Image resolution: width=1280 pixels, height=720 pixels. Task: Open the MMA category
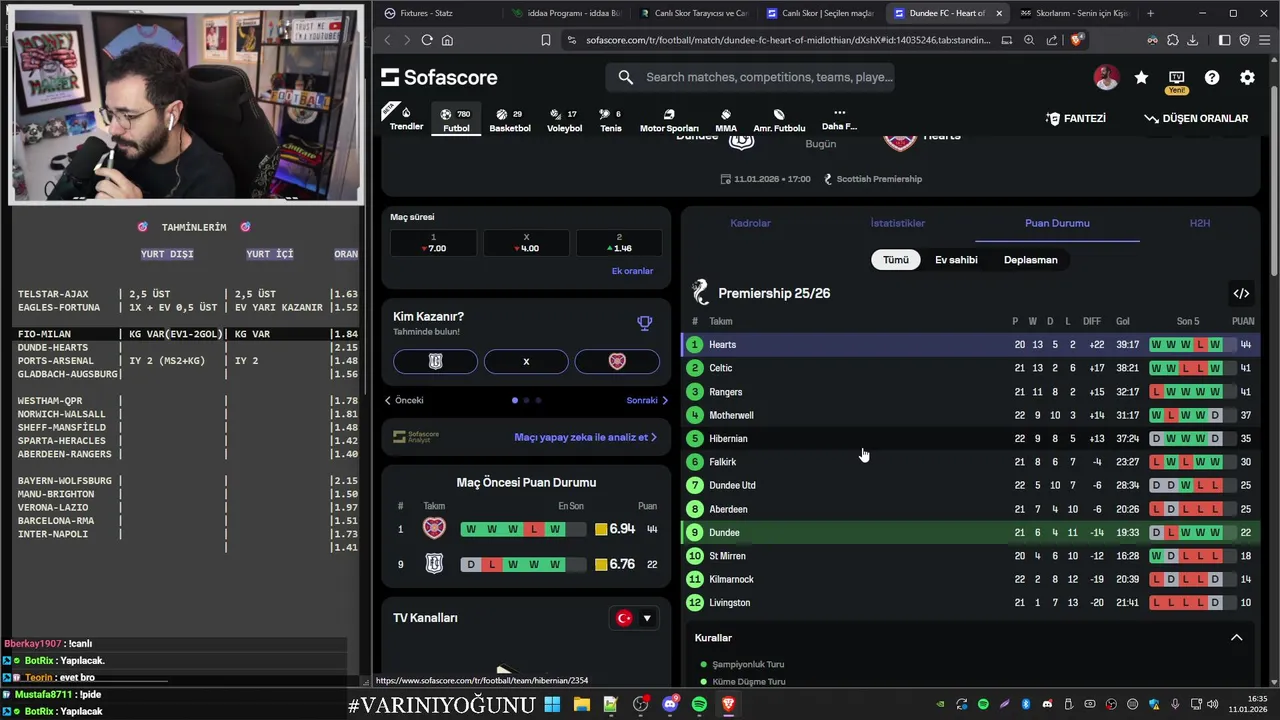tap(726, 120)
